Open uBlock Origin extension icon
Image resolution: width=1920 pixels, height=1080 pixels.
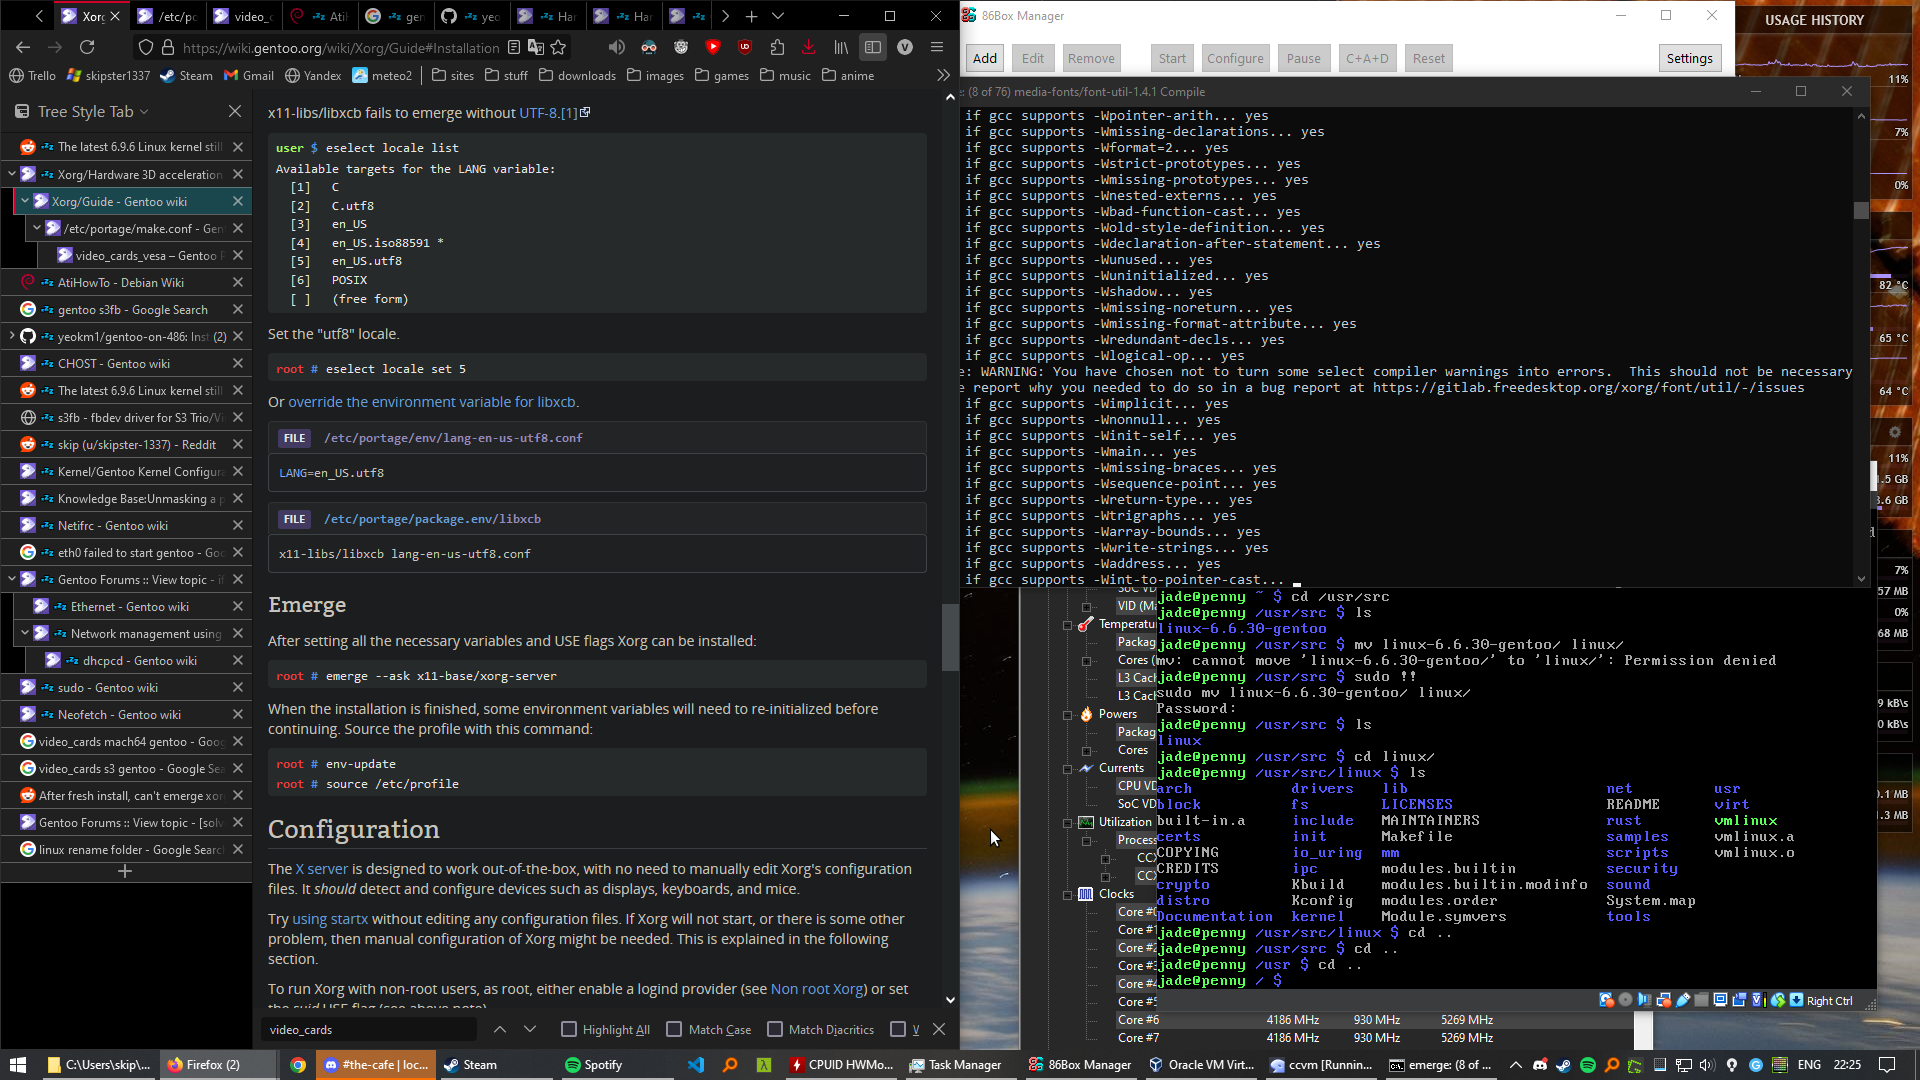745,47
